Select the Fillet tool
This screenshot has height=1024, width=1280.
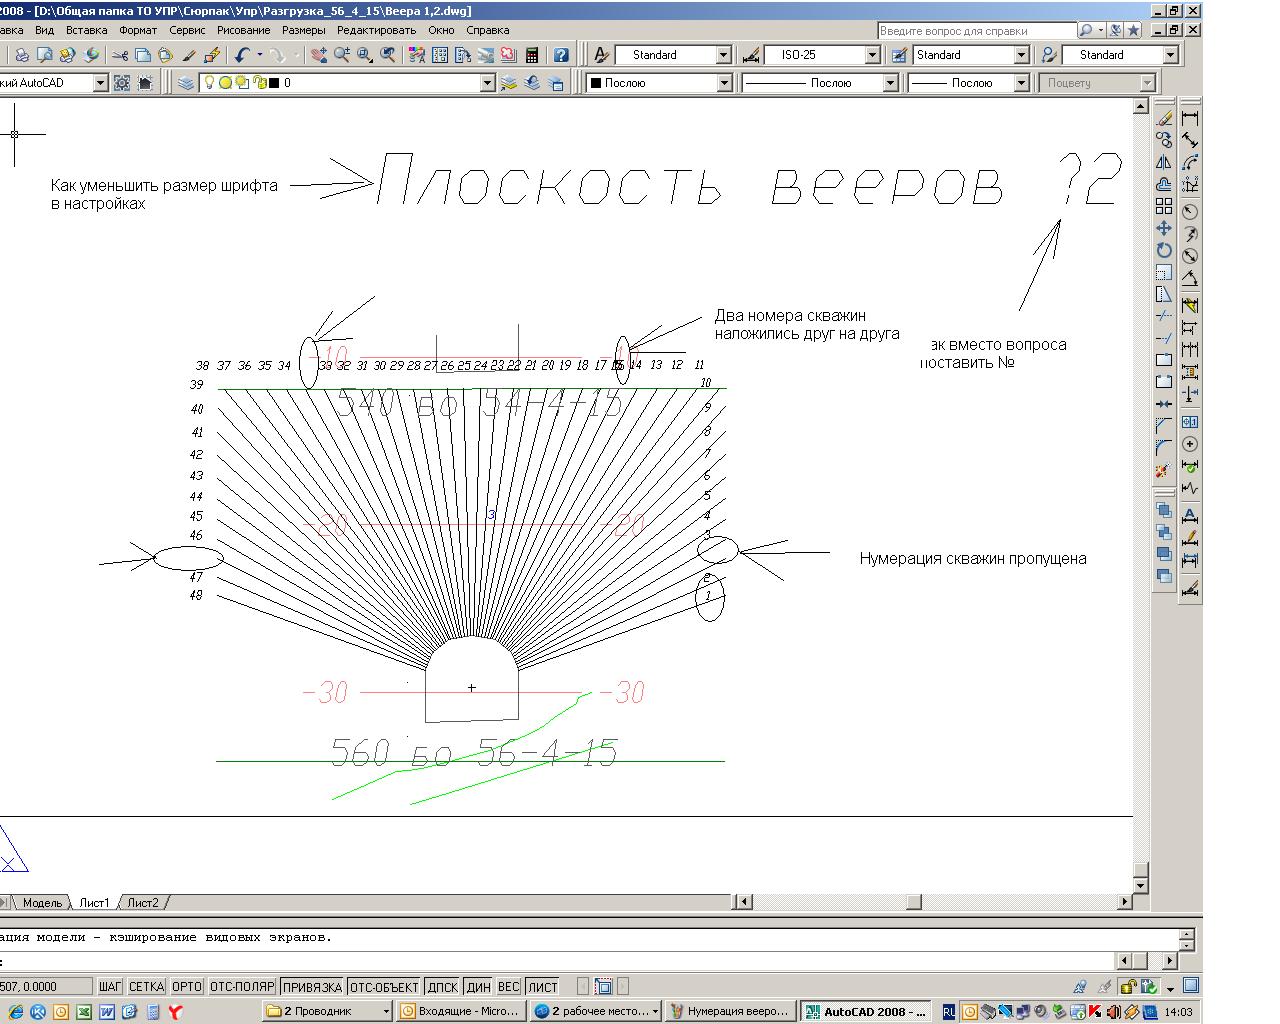pos(1164,448)
